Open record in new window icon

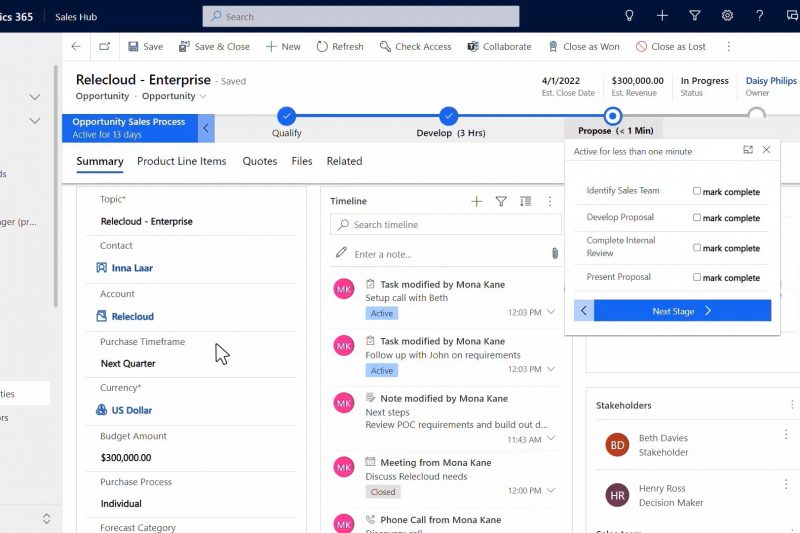point(105,46)
